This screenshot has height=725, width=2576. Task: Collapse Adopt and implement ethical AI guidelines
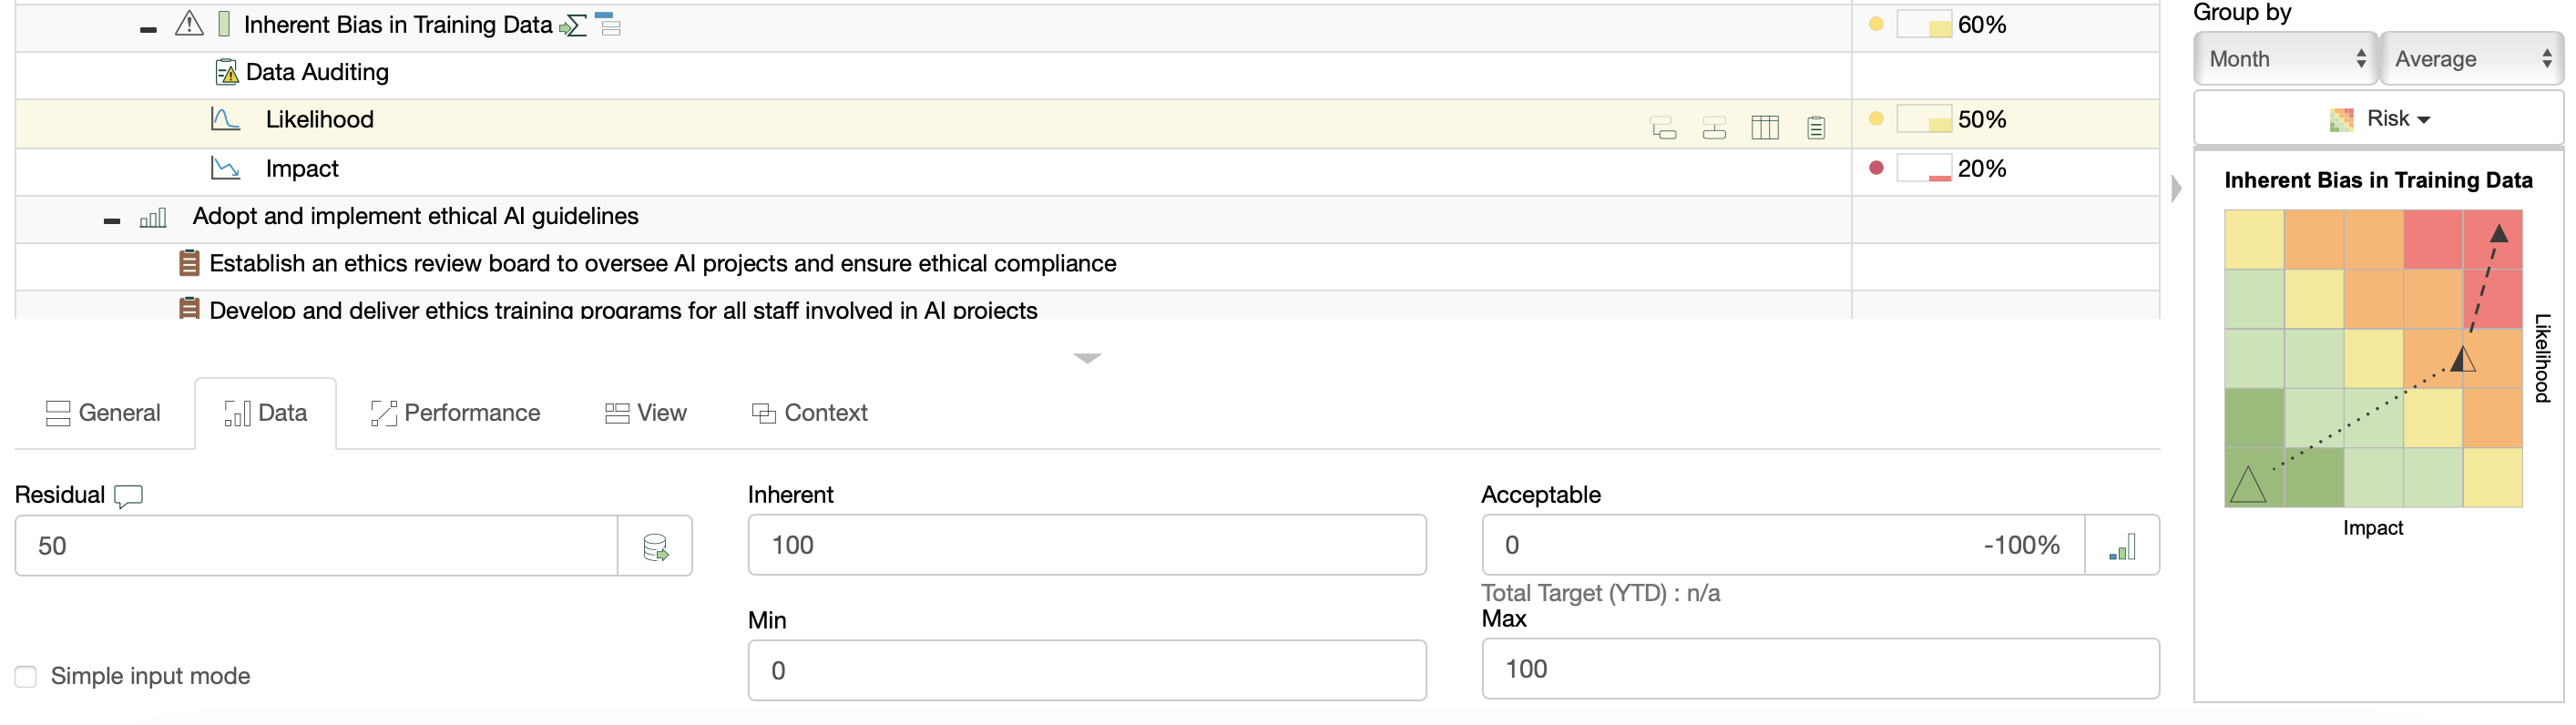(112, 220)
